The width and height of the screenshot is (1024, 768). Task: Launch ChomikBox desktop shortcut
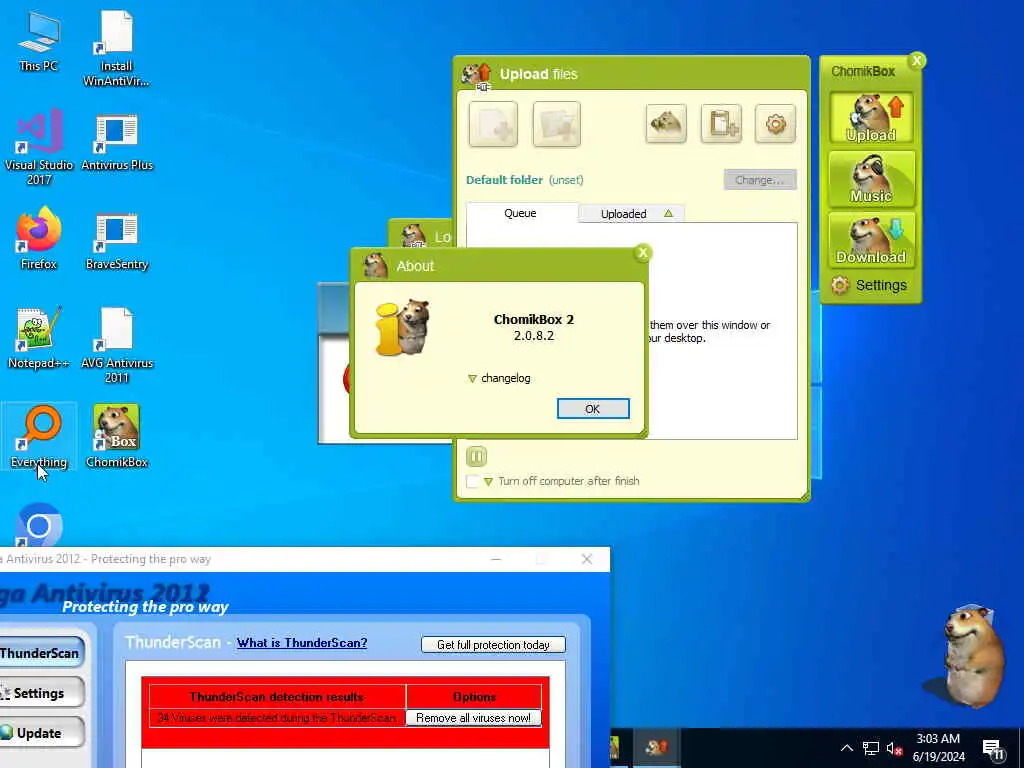click(x=116, y=436)
